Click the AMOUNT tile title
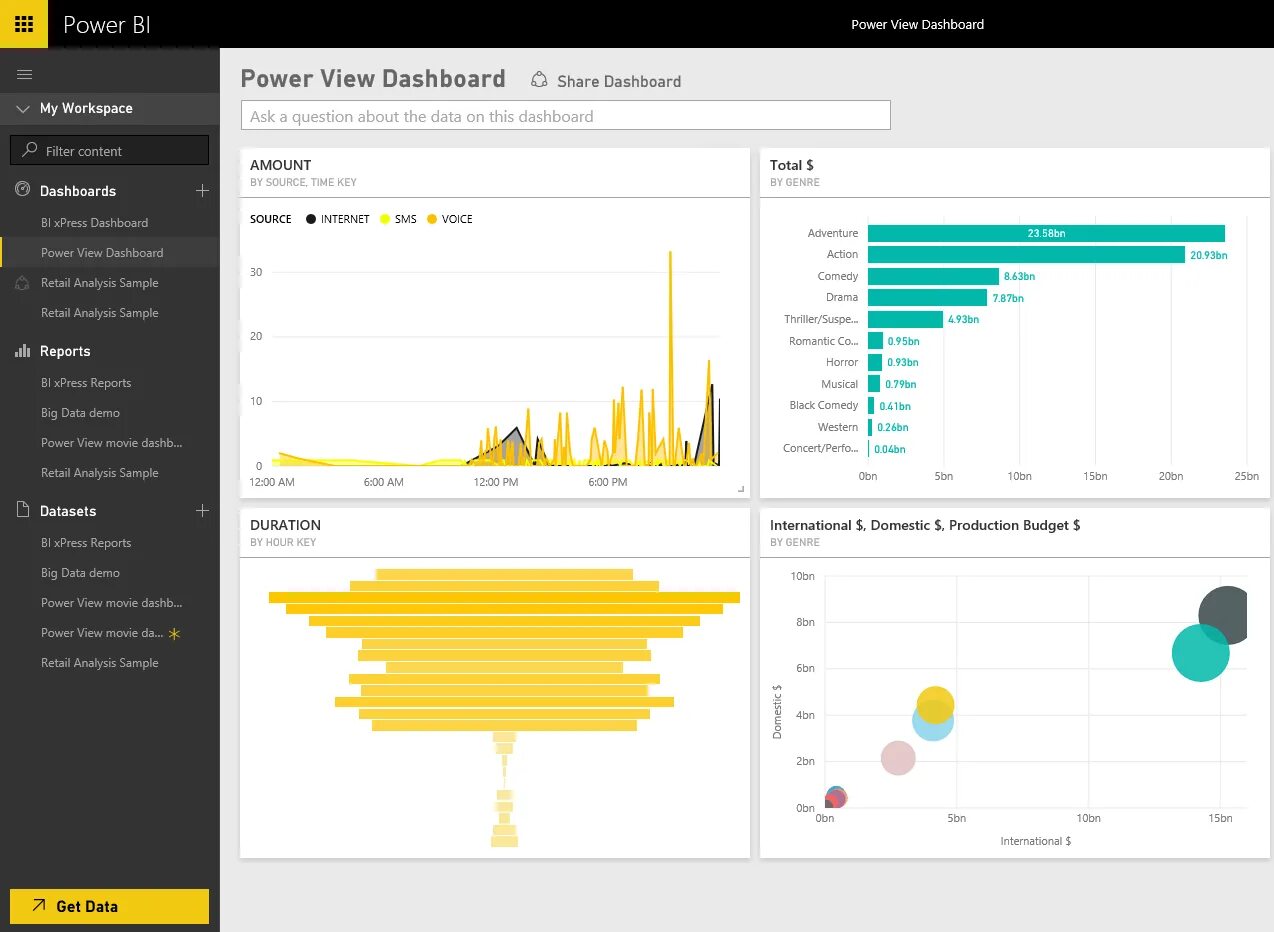Screen dimensions: 1274x932 click(280, 165)
